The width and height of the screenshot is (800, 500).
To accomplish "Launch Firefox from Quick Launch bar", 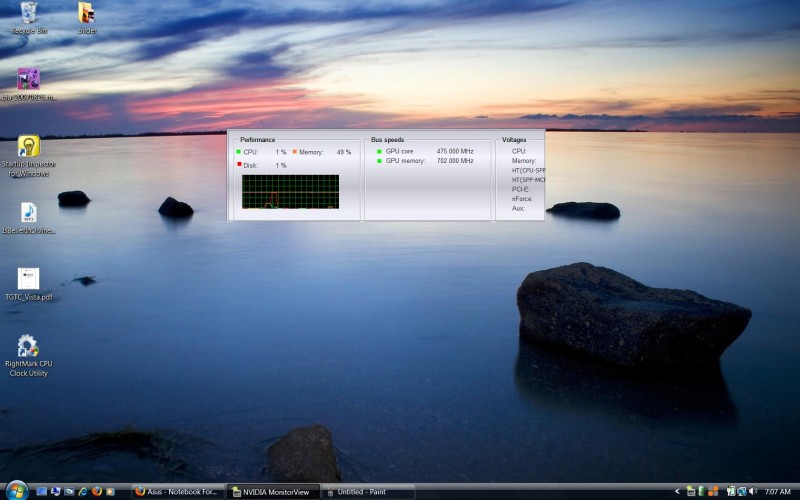I will 97,491.
